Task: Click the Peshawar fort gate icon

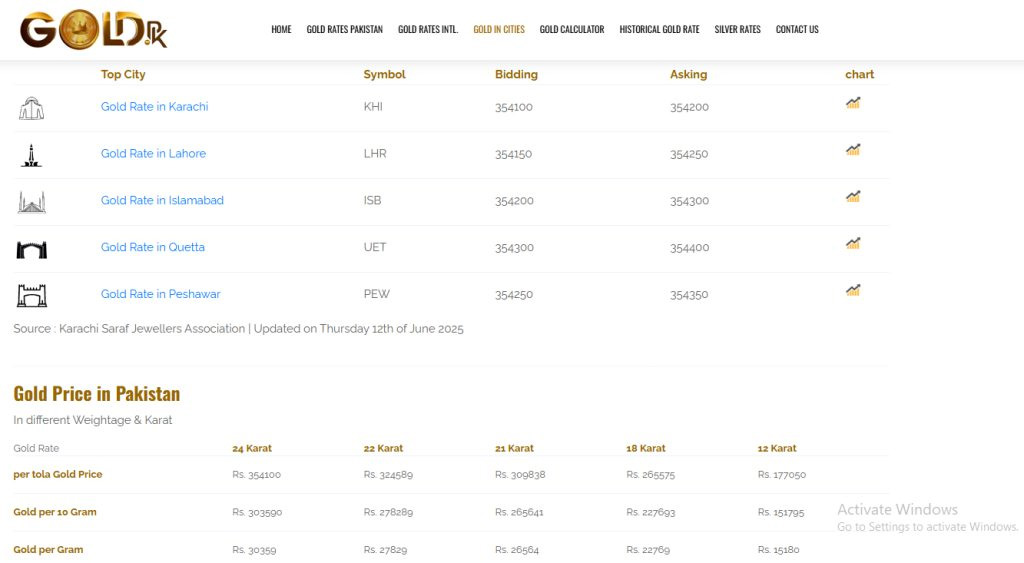Action: point(31,296)
